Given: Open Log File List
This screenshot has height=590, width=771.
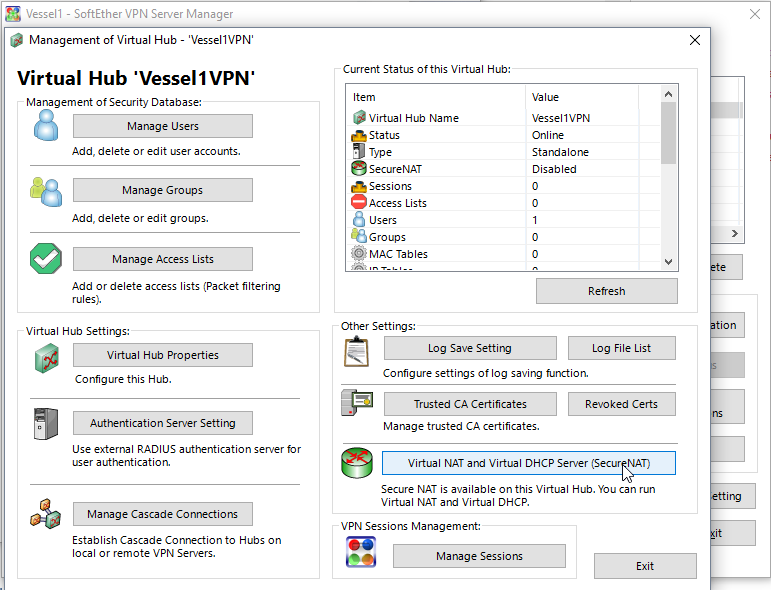Looking at the screenshot, I should (x=622, y=348).
